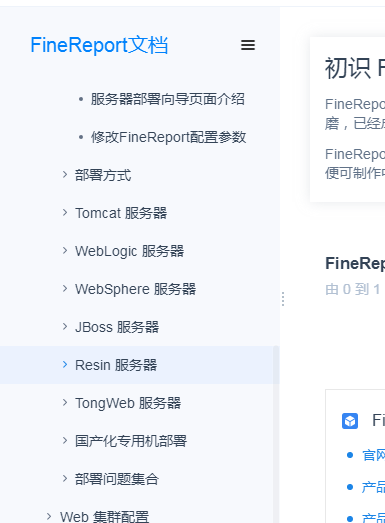The width and height of the screenshot is (385, 523).
Task: Toggle the sidebar hamburger menu icon
Action: pos(248,45)
